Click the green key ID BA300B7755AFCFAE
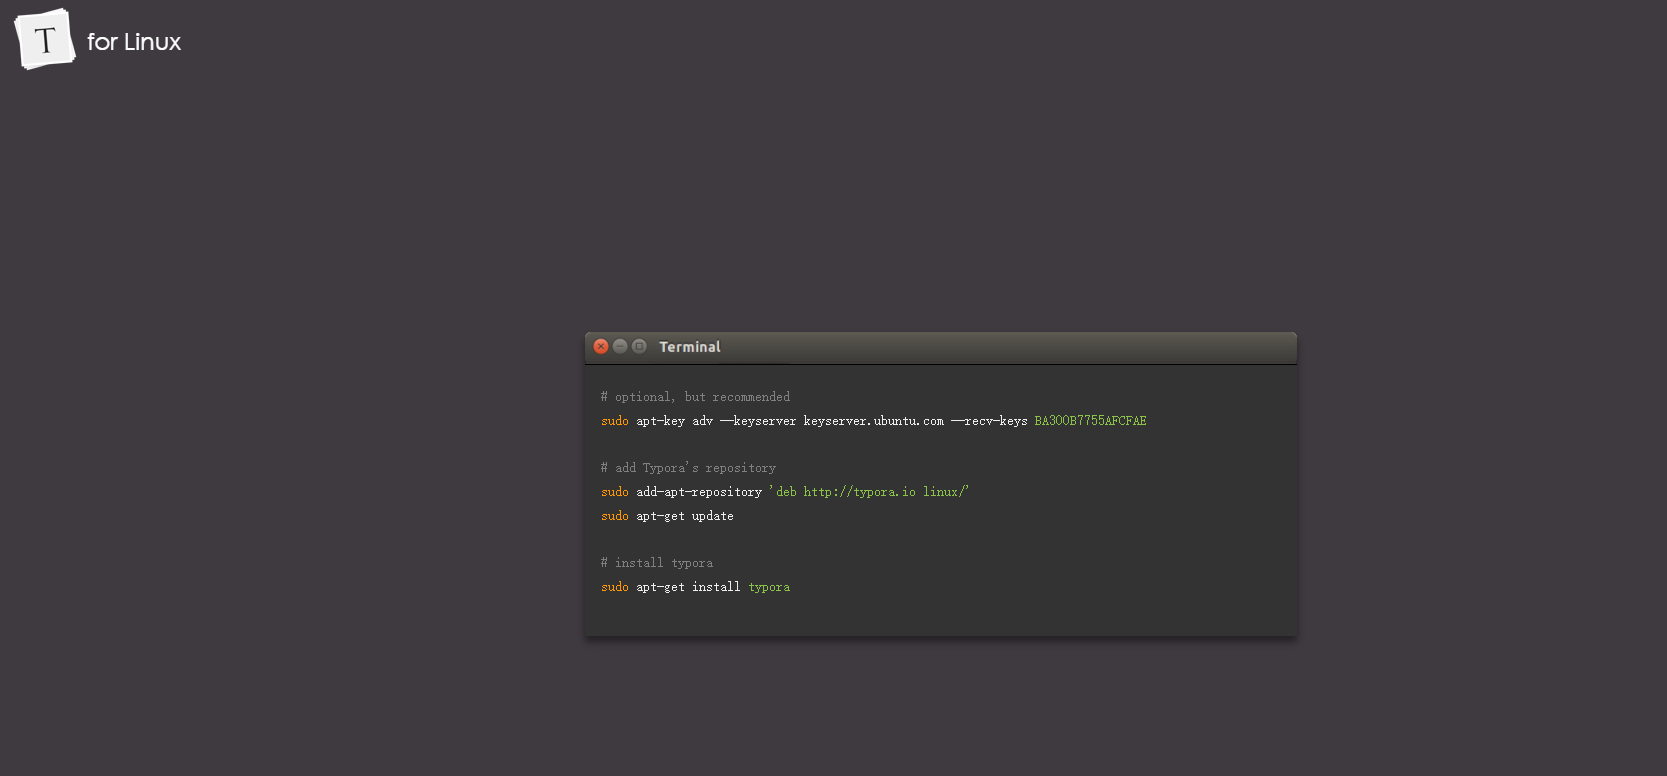The height and width of the screenshot is (776, 1667). click(1090, 421)
